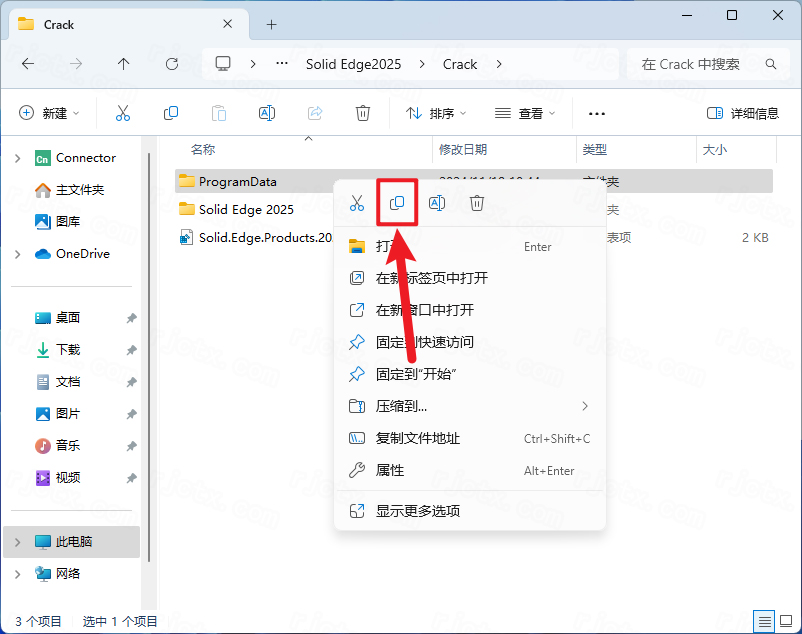This screenshot has width=802, height=634.
Task: Open the three-dot See more menu
Action: pos(597,113)
